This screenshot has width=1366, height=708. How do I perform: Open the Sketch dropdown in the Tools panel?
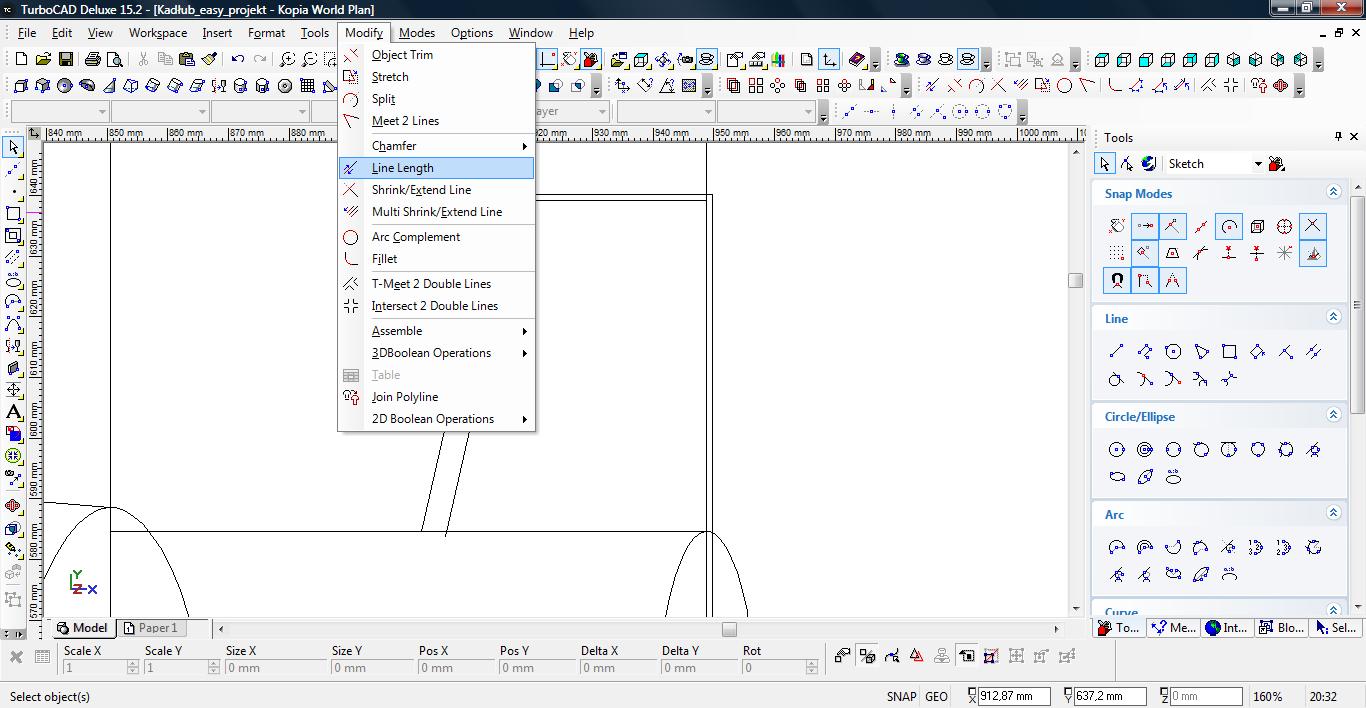pyautogui.click(x=1258, y=164)
